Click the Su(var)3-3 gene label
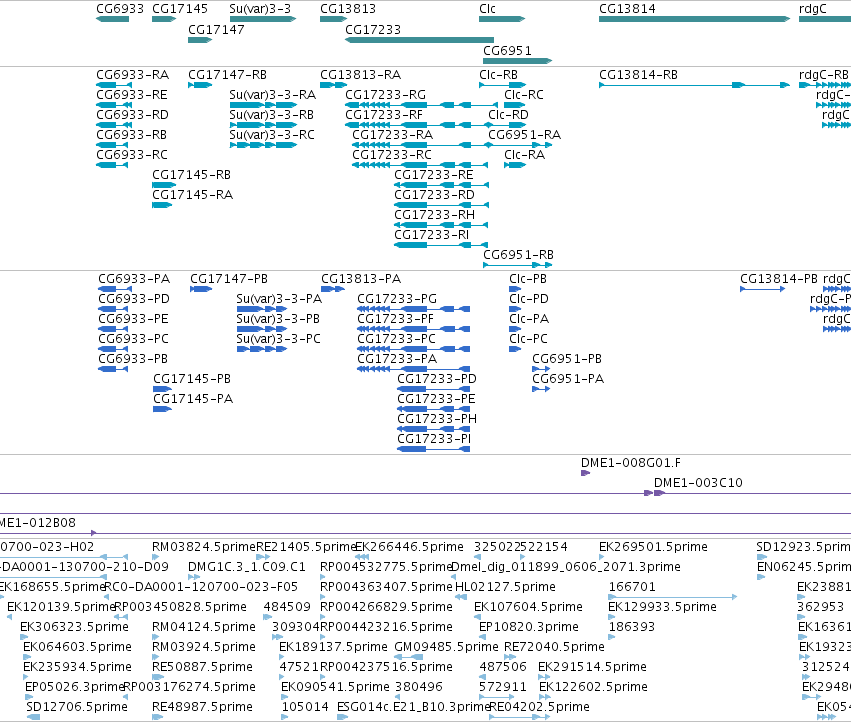The width and height of the screenshot is (851, 722). coord(260,9)
